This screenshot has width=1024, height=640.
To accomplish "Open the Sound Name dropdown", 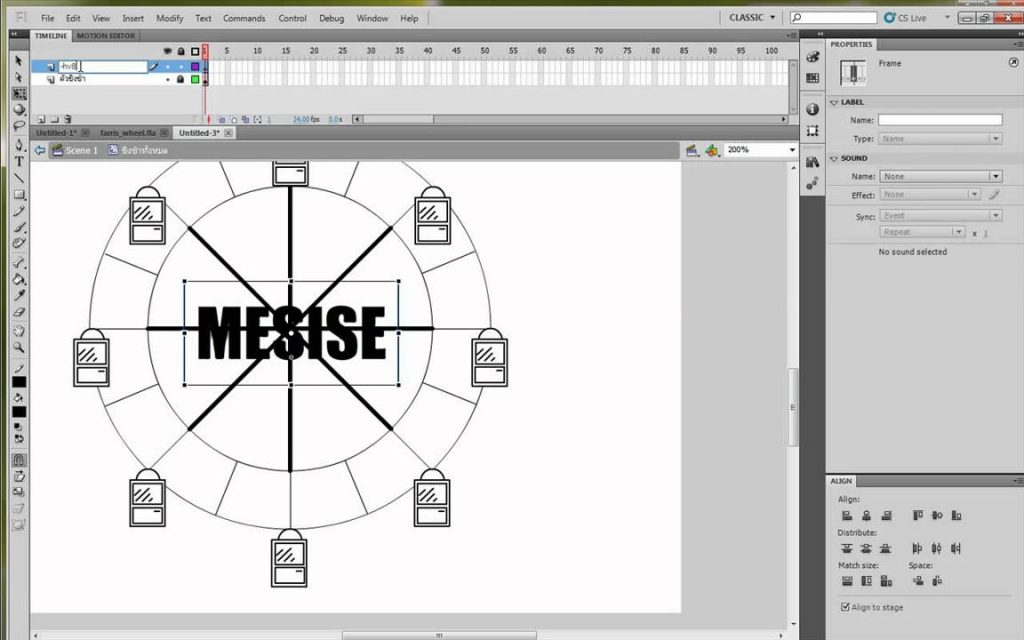I will pos(940,176).
